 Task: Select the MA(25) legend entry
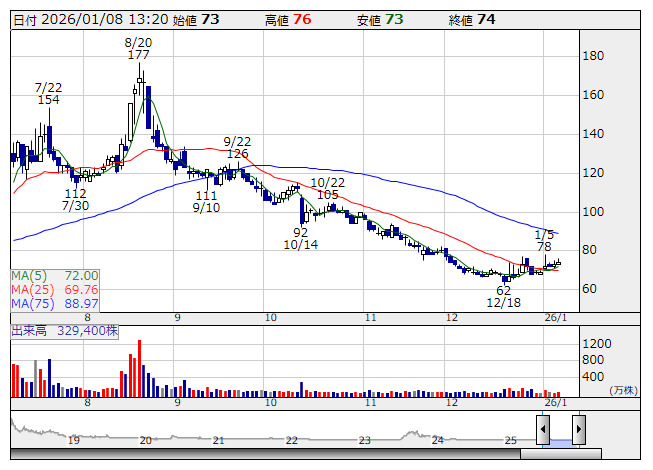(x=55, y=289)
